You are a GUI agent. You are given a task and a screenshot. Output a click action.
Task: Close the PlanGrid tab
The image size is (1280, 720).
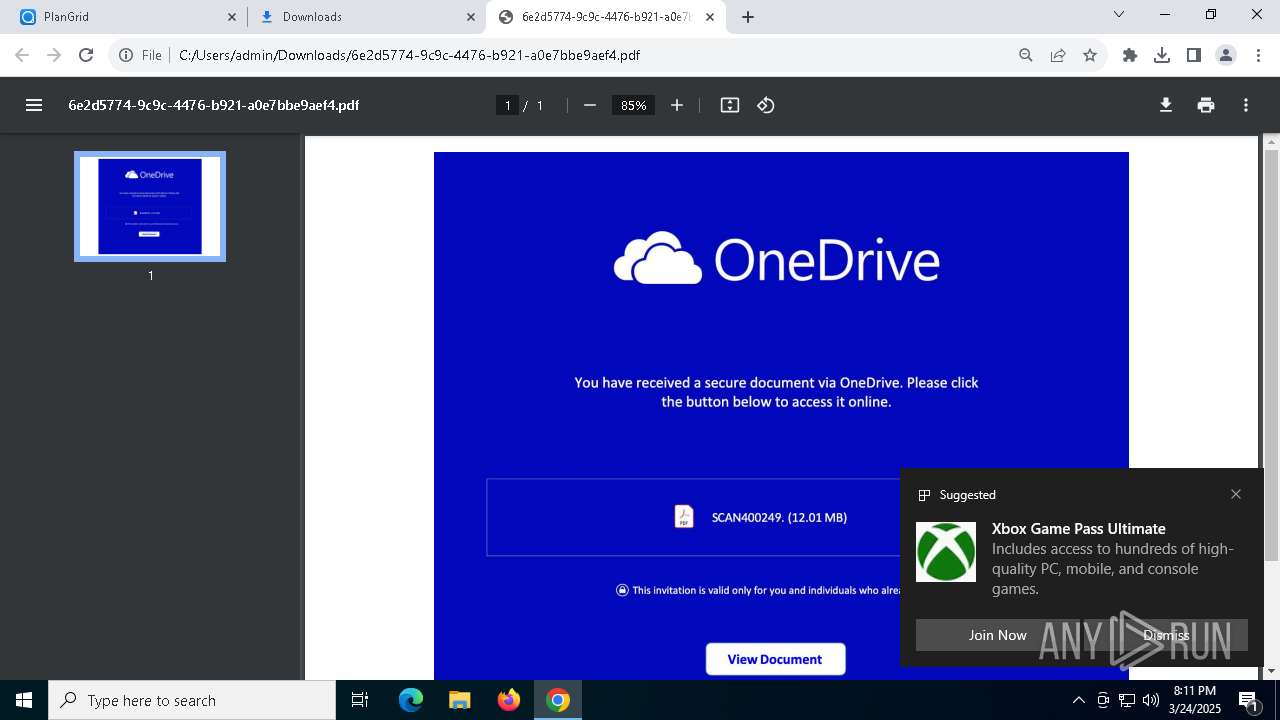pos(232,17)
